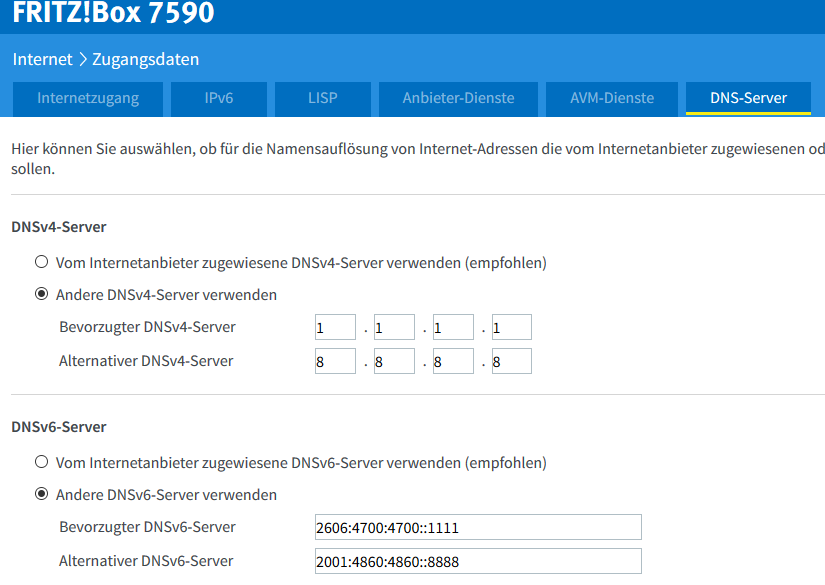Click the Bevorzugter DNSv6-Server address field
This screenshot has width=825, height=585.
pyautogui.click(x=478, y=527)
